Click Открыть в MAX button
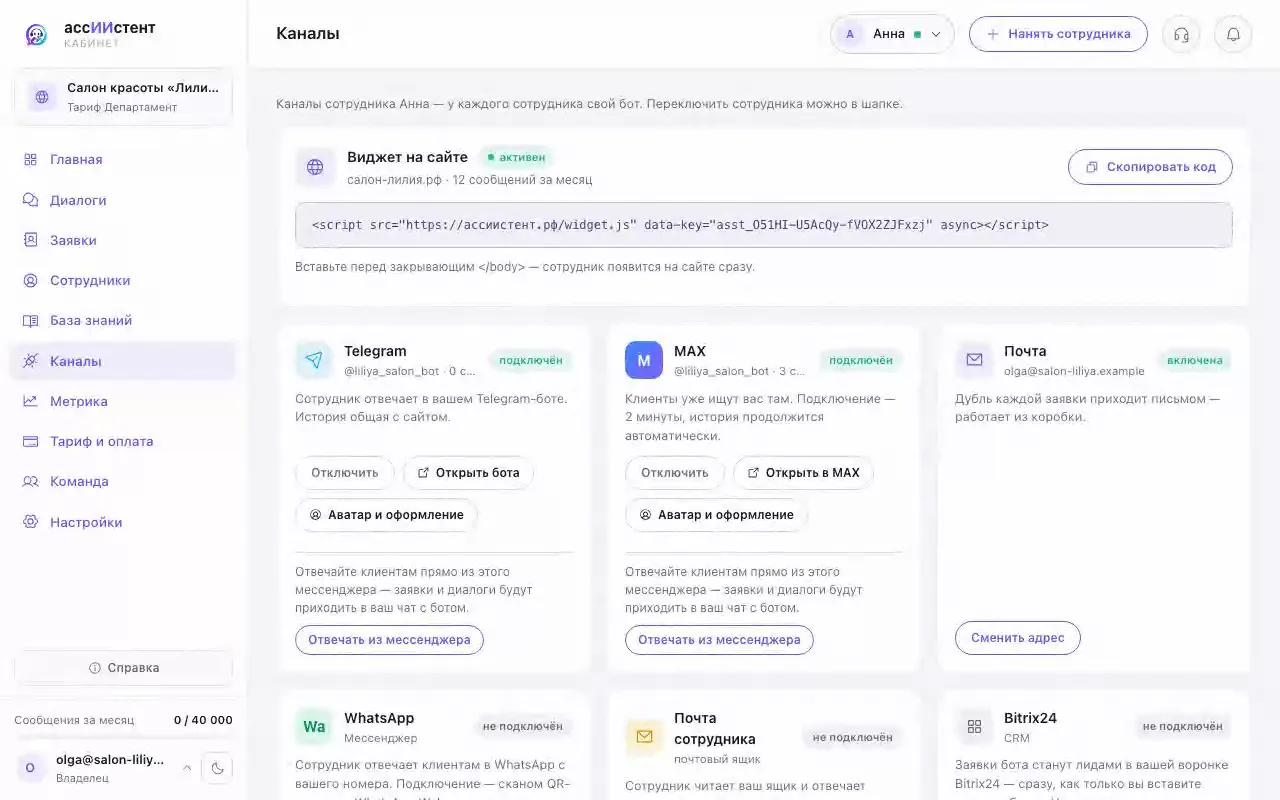Viewport: 1280px width, 800px height. point(803,473)
